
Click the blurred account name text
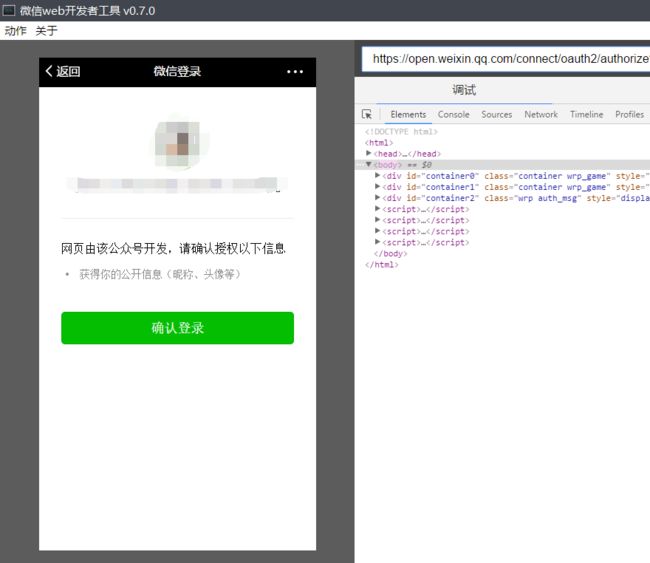click(177, 184)
